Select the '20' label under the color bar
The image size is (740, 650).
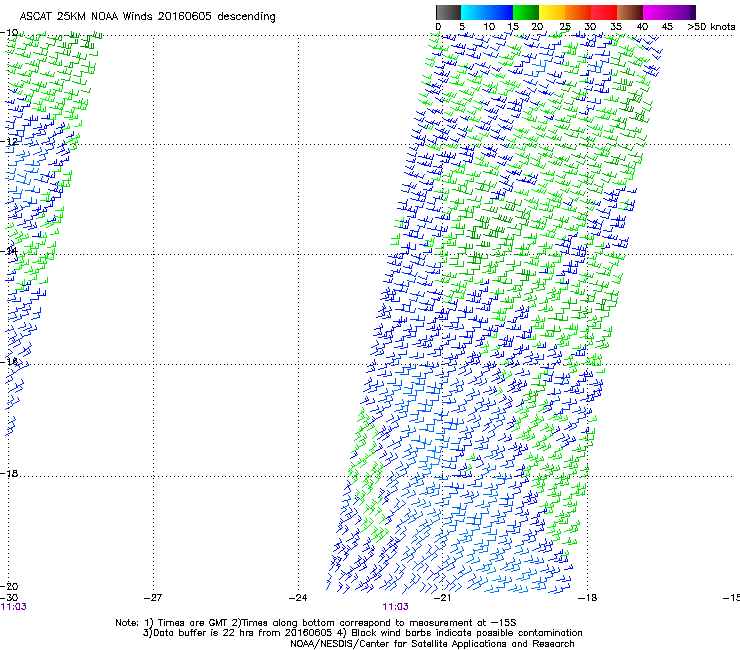tap(537, 26)
